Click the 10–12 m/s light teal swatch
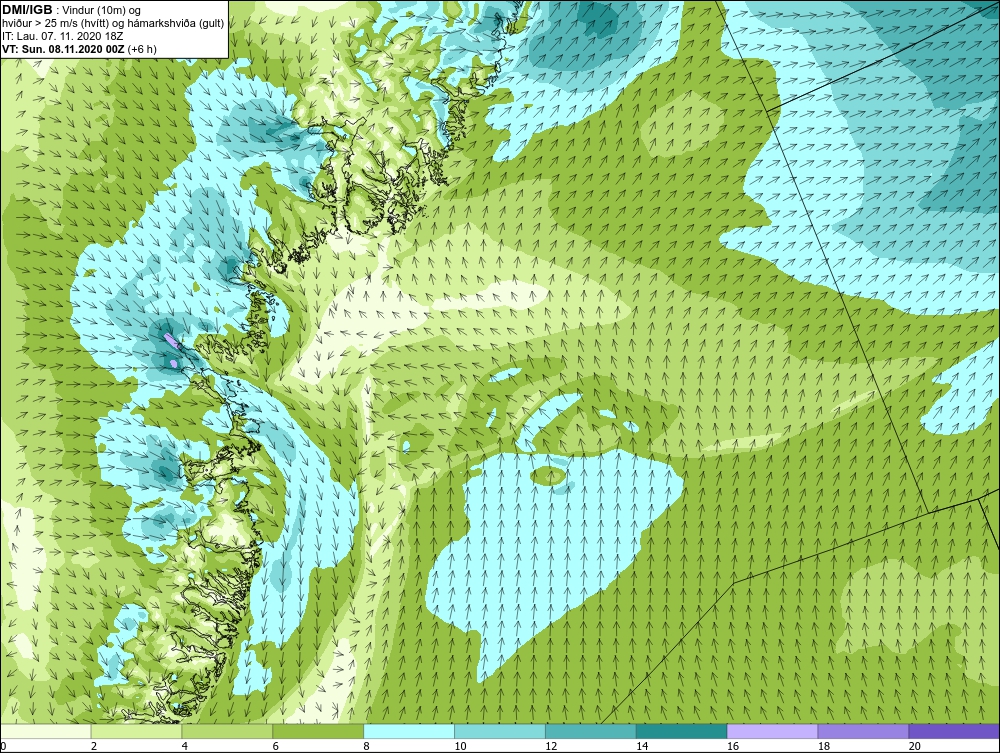The height and width of the screenshot is (753, 1000). click(499, 731)
